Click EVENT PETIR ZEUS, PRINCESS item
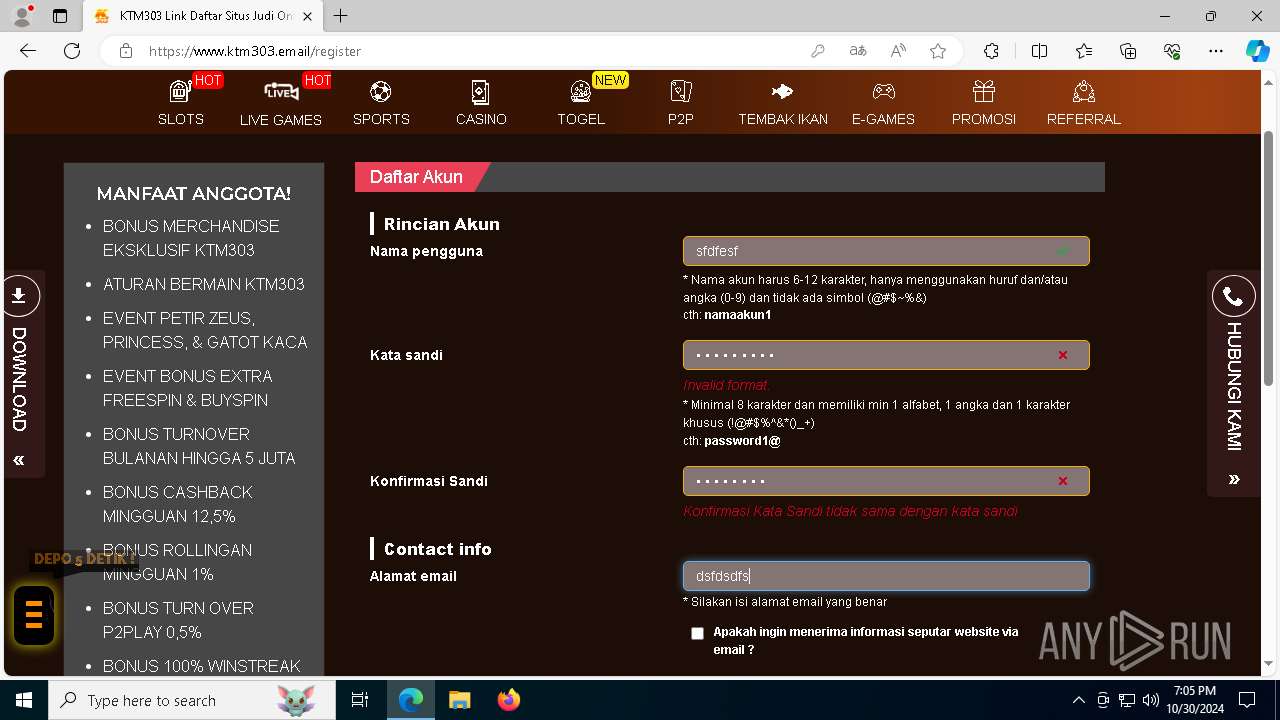The width and height of the screenshot is (1280, 720). (205, 330)
